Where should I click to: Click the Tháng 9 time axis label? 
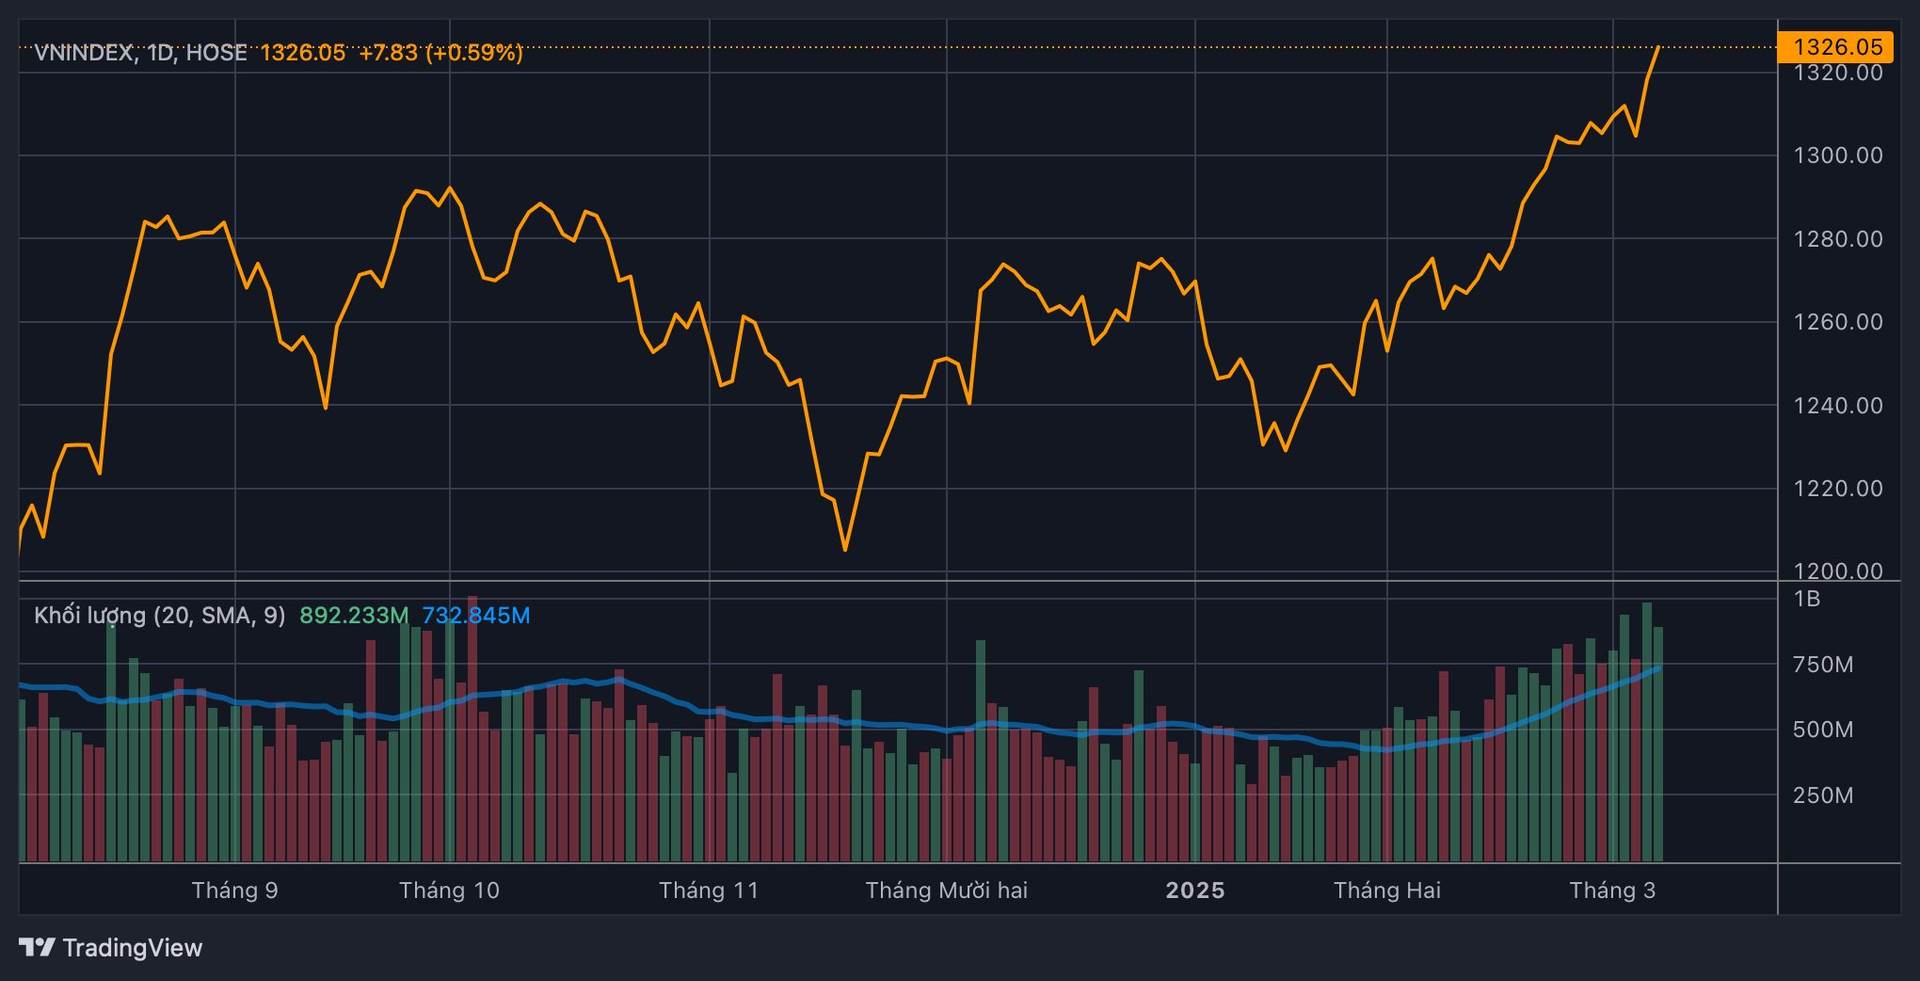235,890
